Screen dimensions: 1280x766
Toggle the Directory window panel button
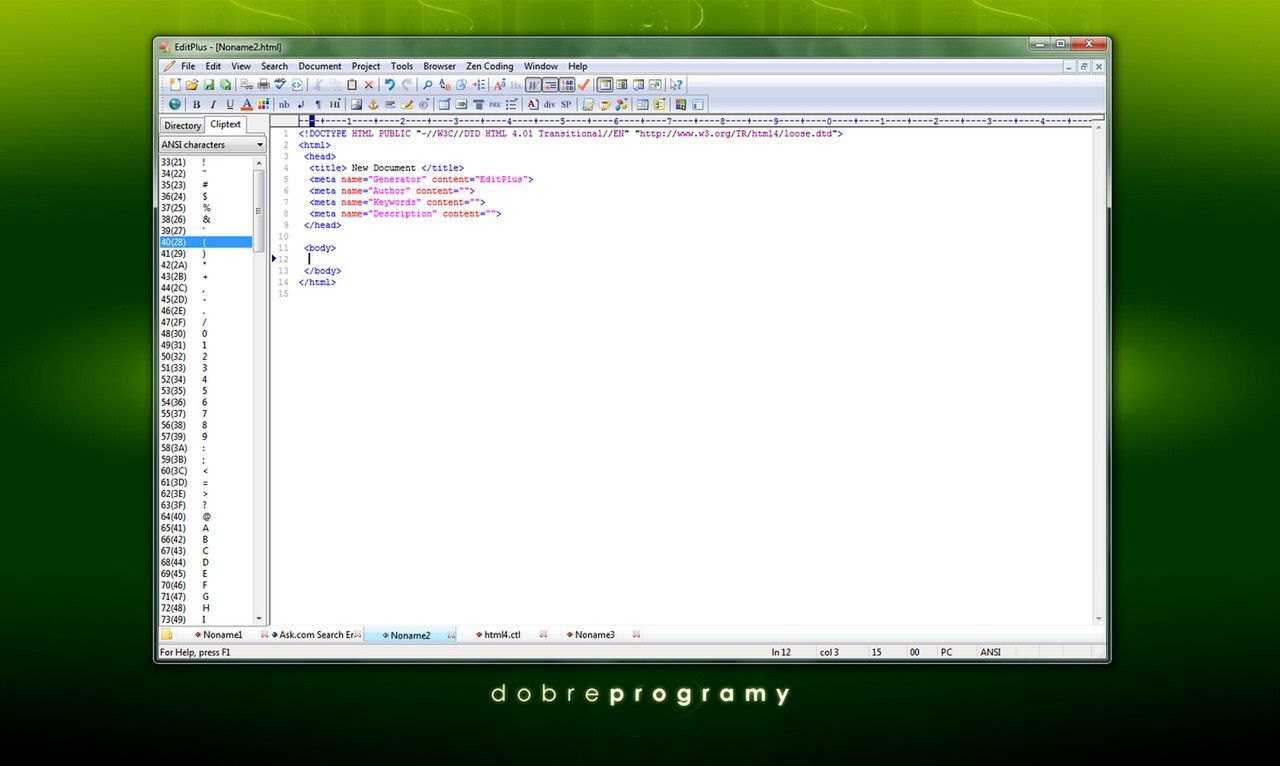coord(604,85)
